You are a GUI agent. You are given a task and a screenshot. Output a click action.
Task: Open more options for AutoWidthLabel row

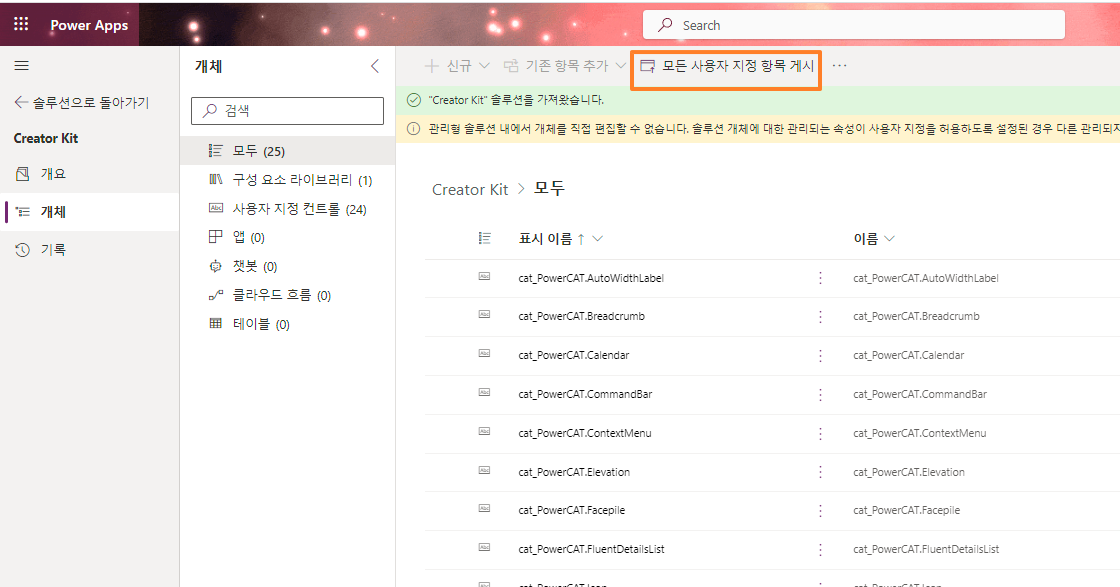click(x=820, y=278)
